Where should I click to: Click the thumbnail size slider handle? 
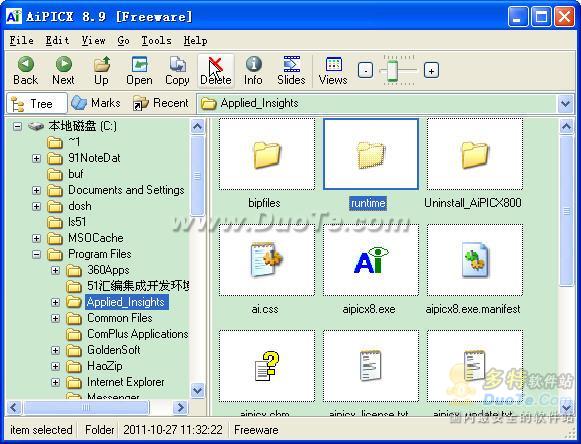pyautogui.click(x=392, y=70)
